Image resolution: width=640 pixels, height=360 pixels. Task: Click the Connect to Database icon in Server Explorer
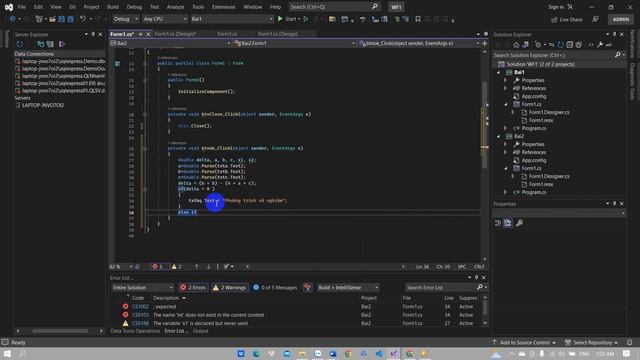point(40,44)
